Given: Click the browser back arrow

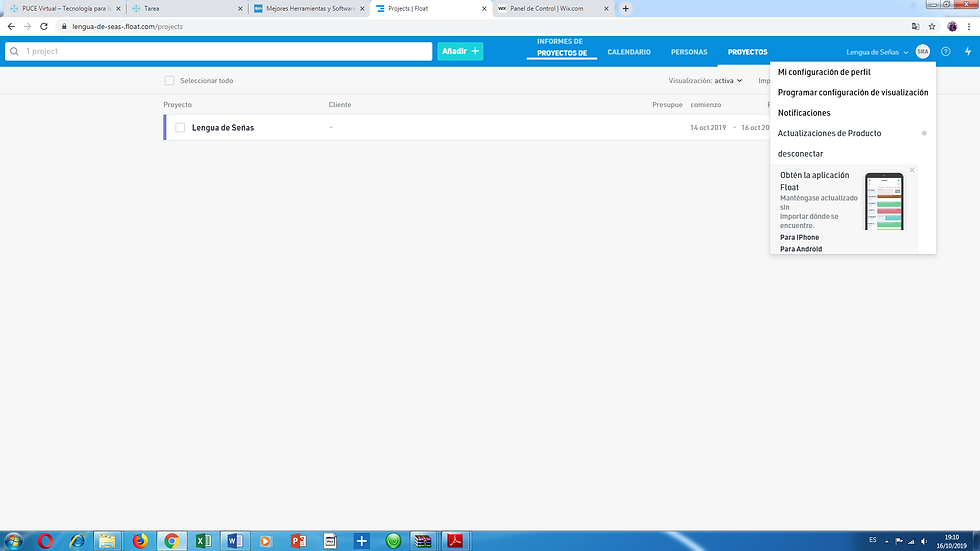Looking at the screenshot, I should 11,26.
